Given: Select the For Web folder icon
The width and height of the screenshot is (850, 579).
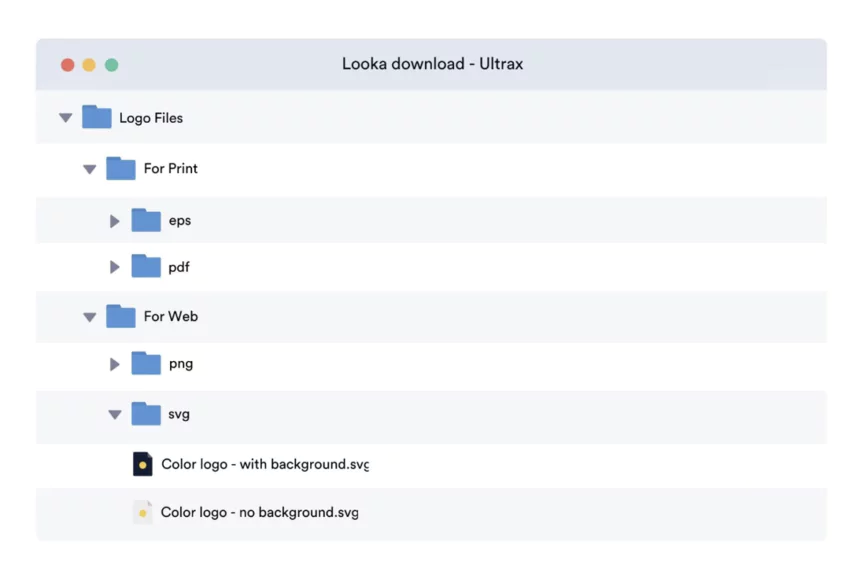Looking at the screenshot, I should point(120,316).
